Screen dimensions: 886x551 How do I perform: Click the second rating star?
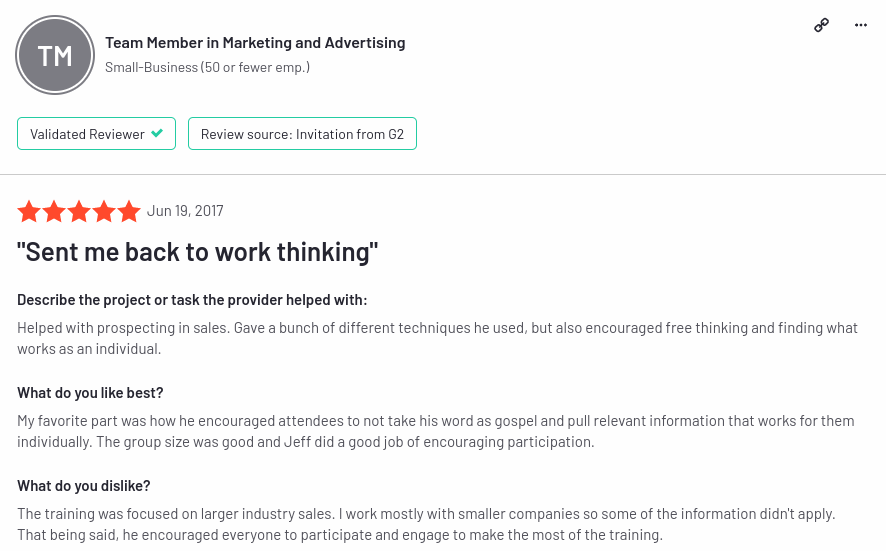54,211
